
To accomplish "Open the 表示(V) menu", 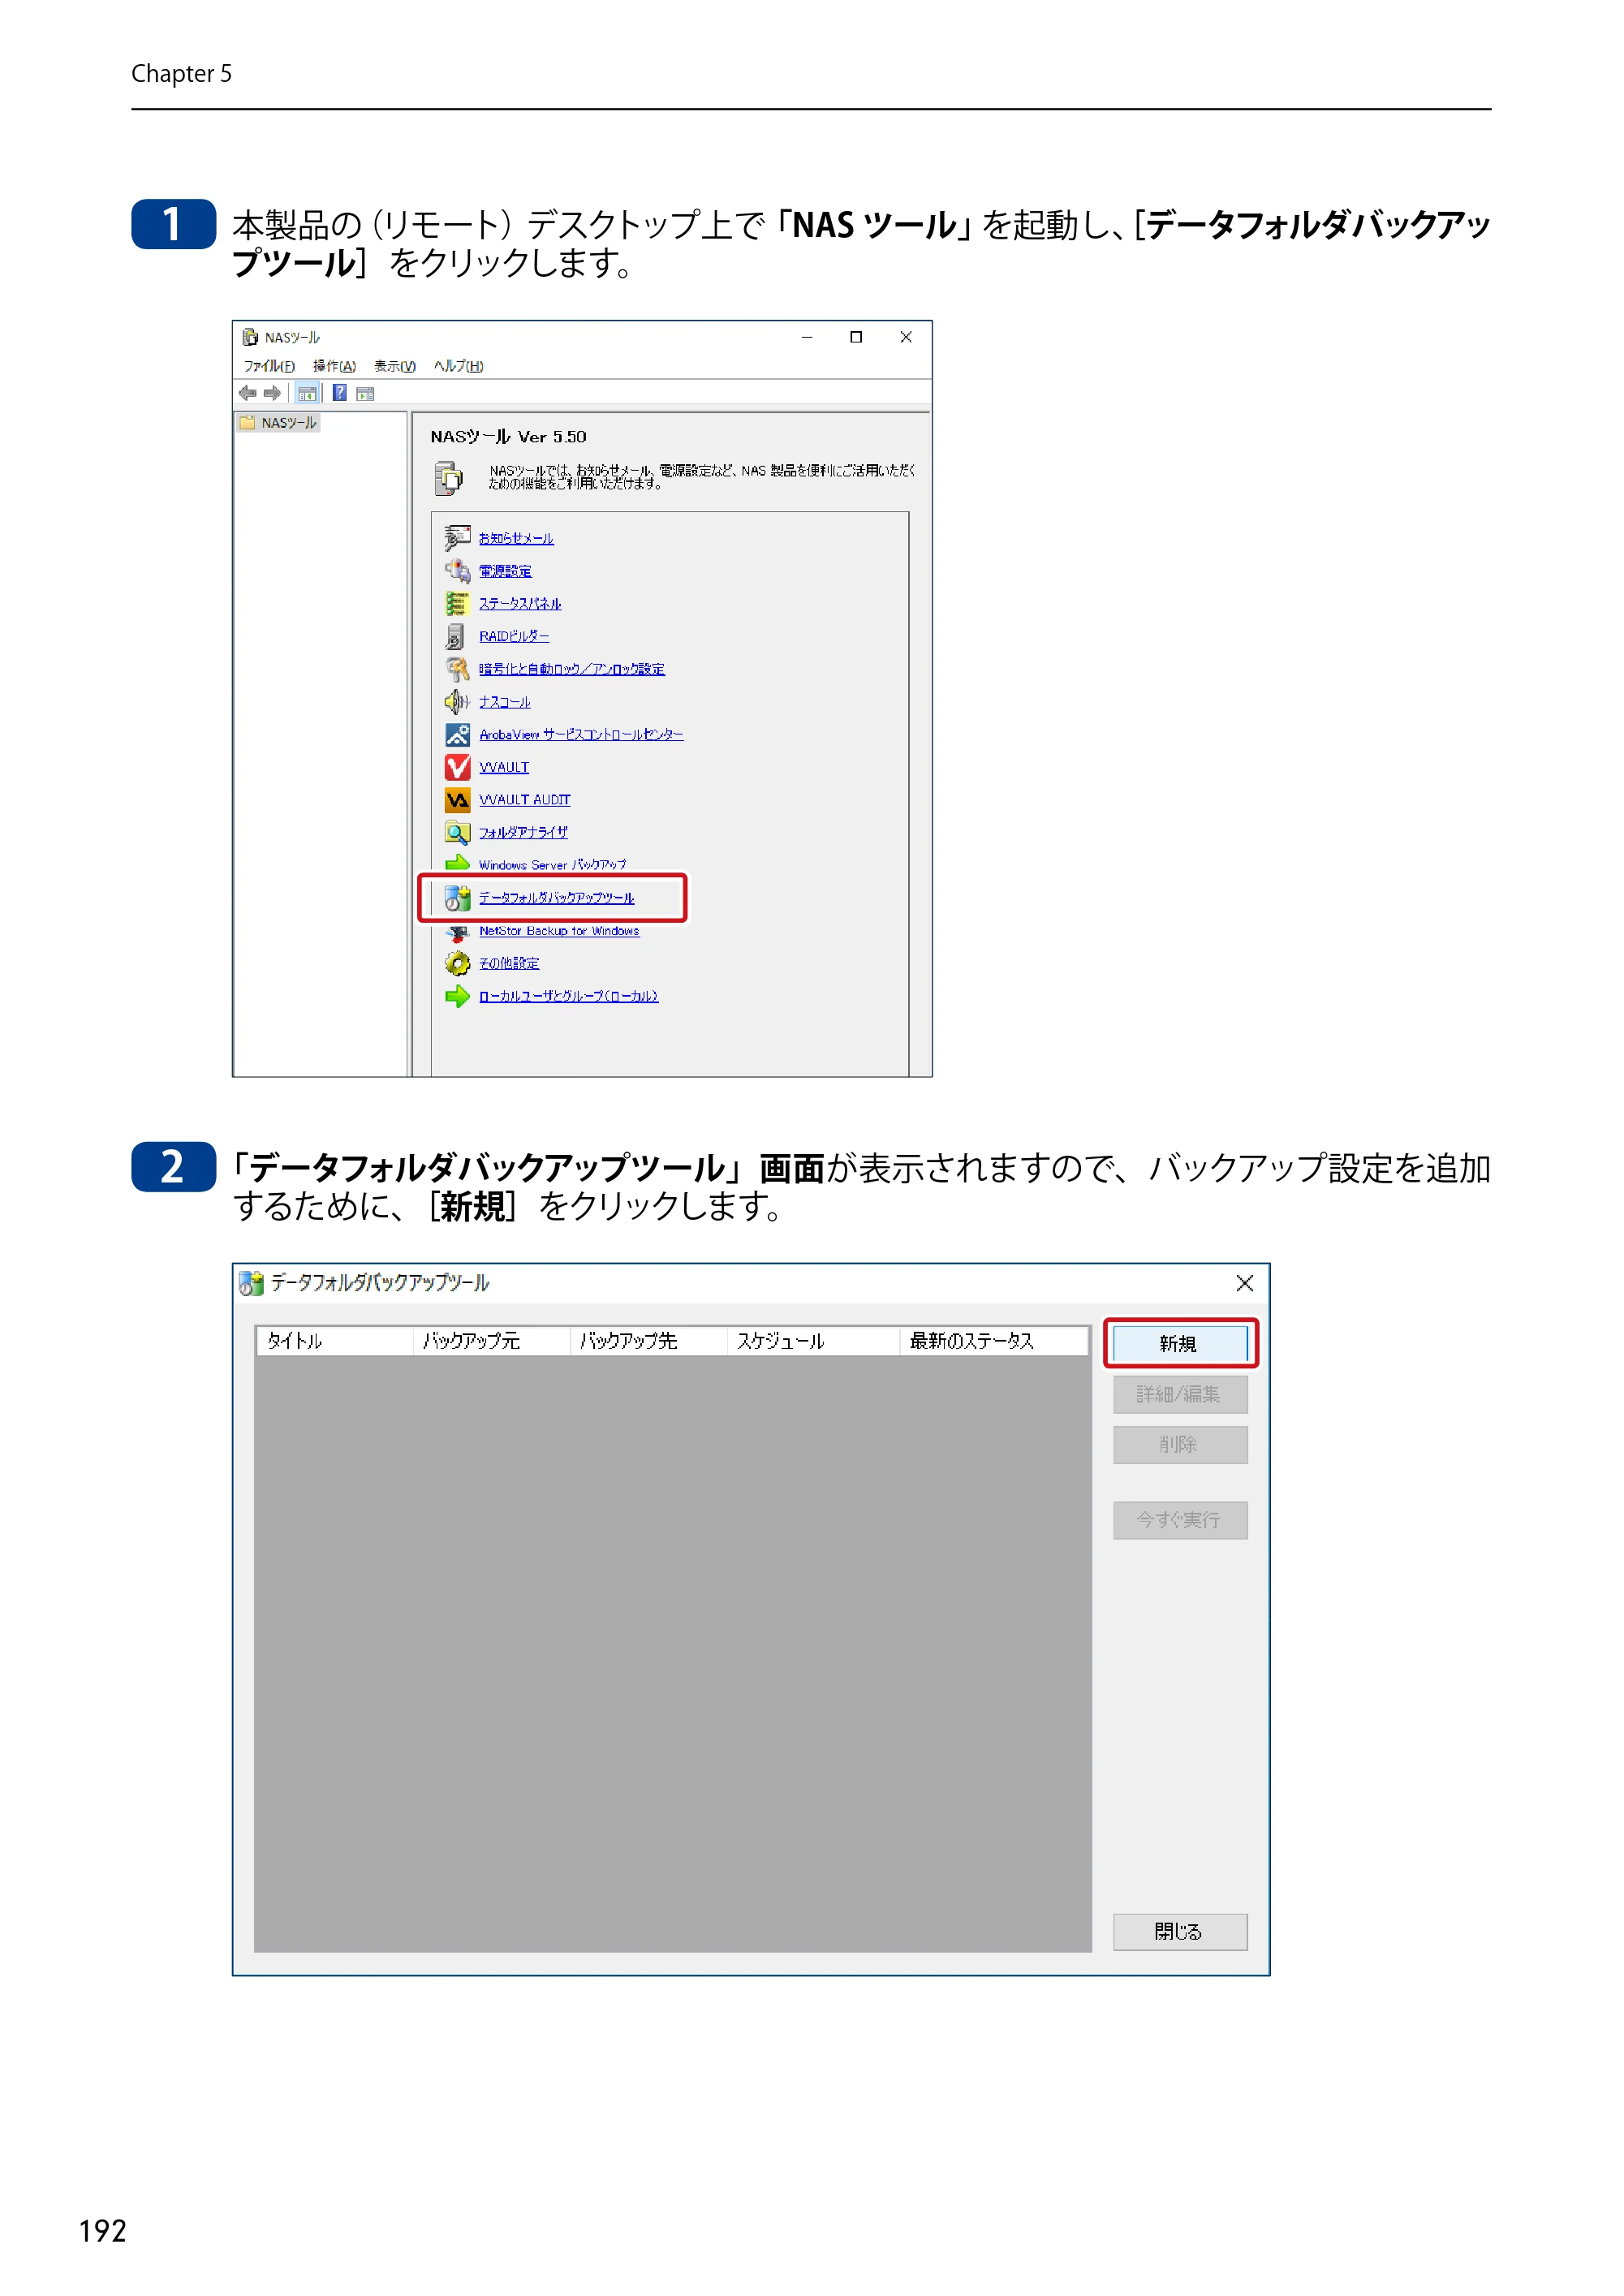I will [395, 366].
